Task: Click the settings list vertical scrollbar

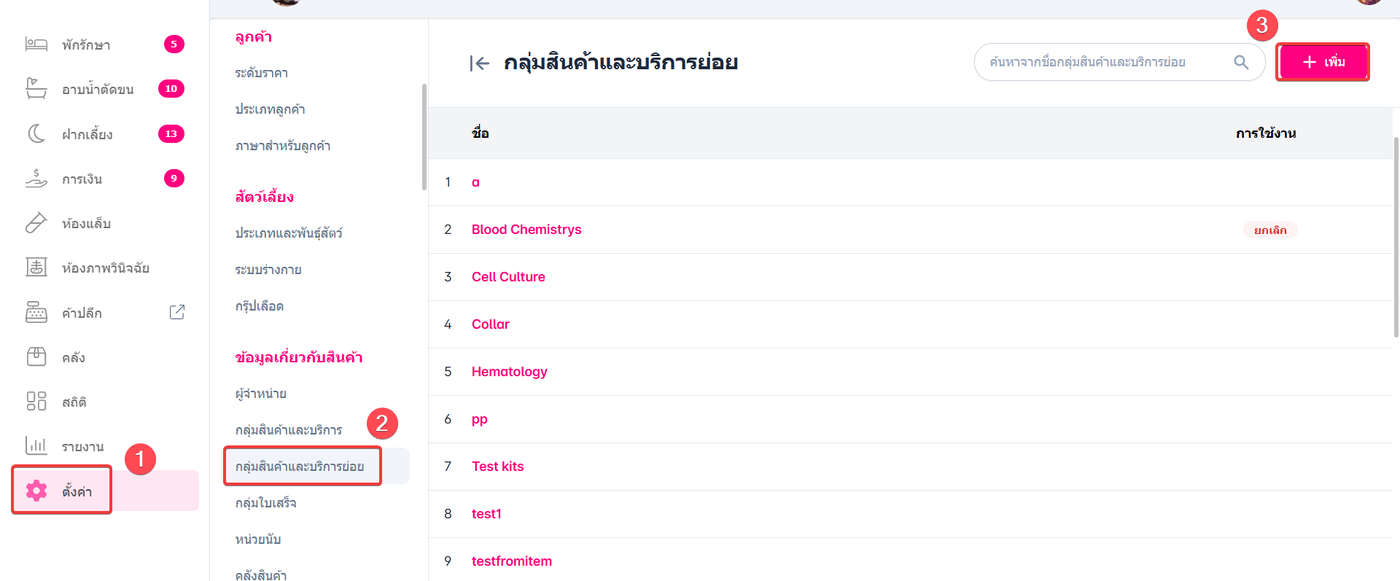Action: coord(424,135)
